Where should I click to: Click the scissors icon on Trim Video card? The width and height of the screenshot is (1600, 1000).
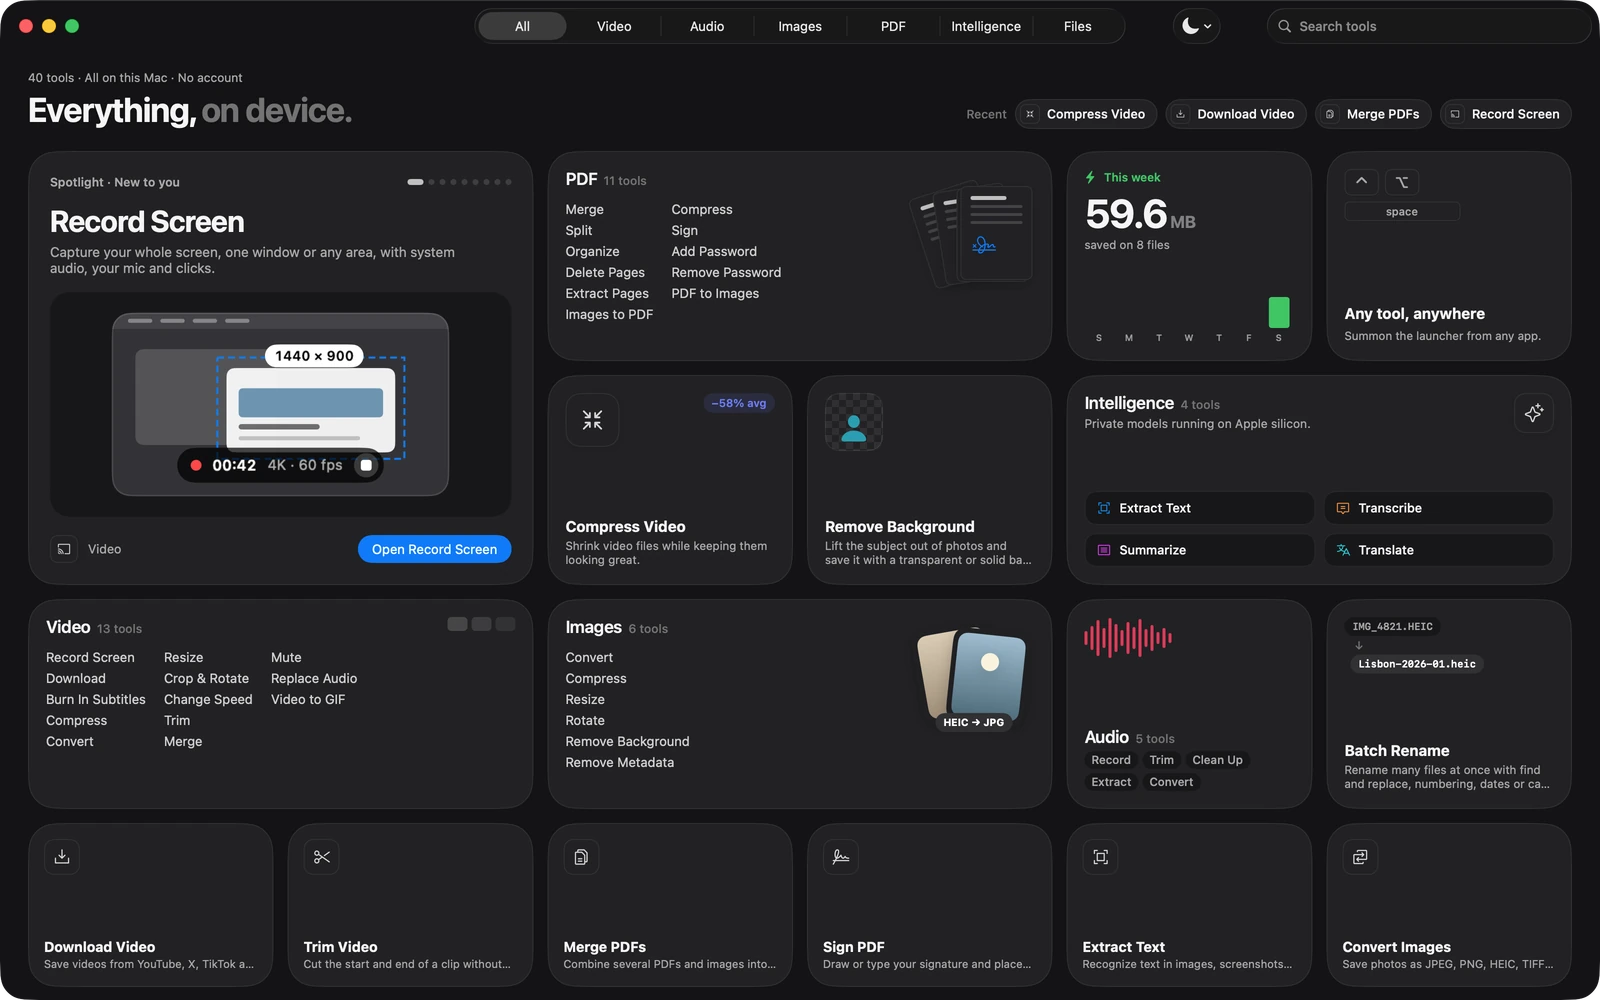click(x=321, y=857)
